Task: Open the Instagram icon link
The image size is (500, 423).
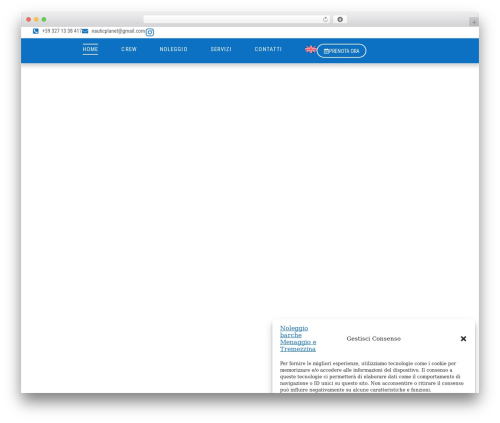Action: pos(150,32)
